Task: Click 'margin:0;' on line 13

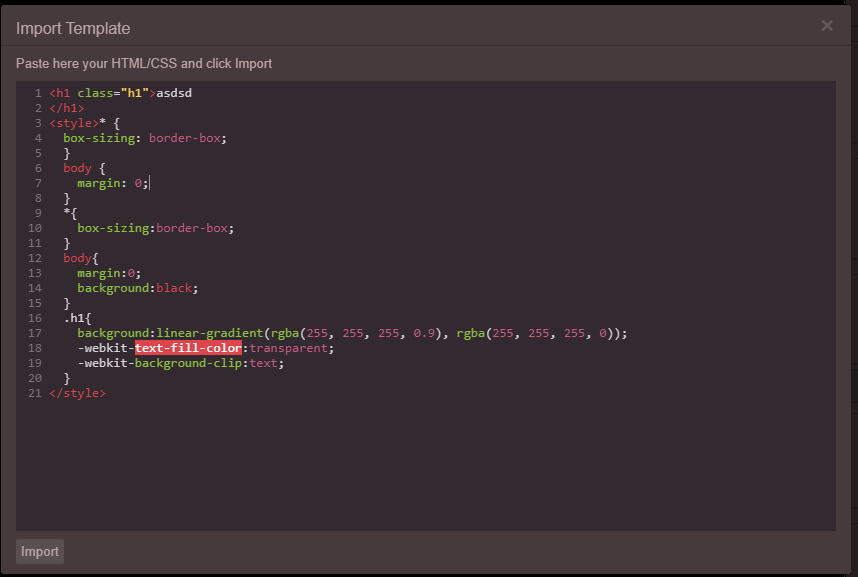Action: tap(109, 273)
